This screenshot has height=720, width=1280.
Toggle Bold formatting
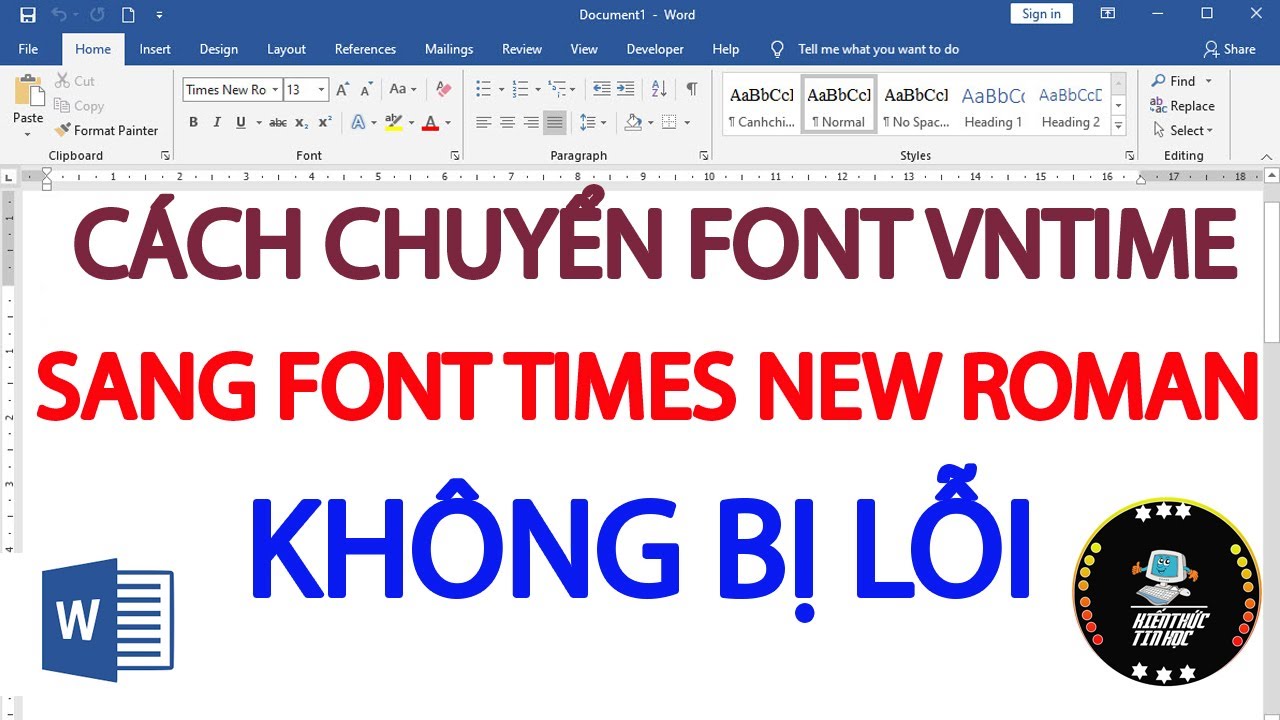pos(193,122)
